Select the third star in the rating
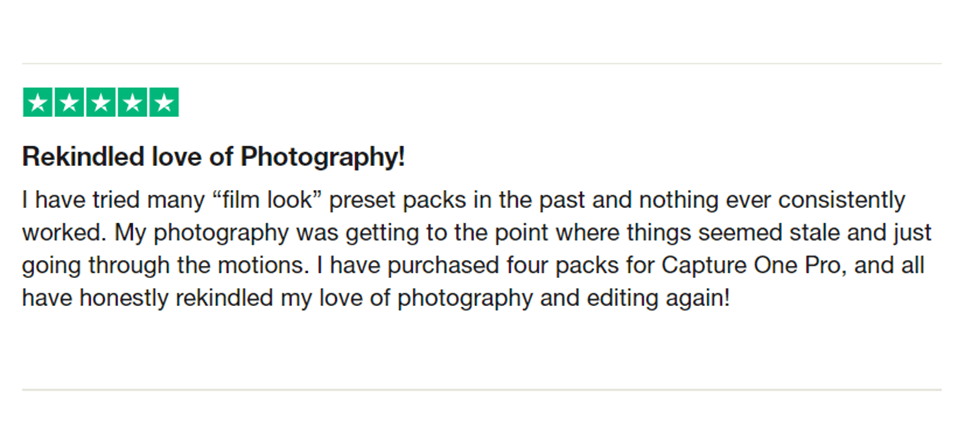960x440 pixels. point(101,102)
